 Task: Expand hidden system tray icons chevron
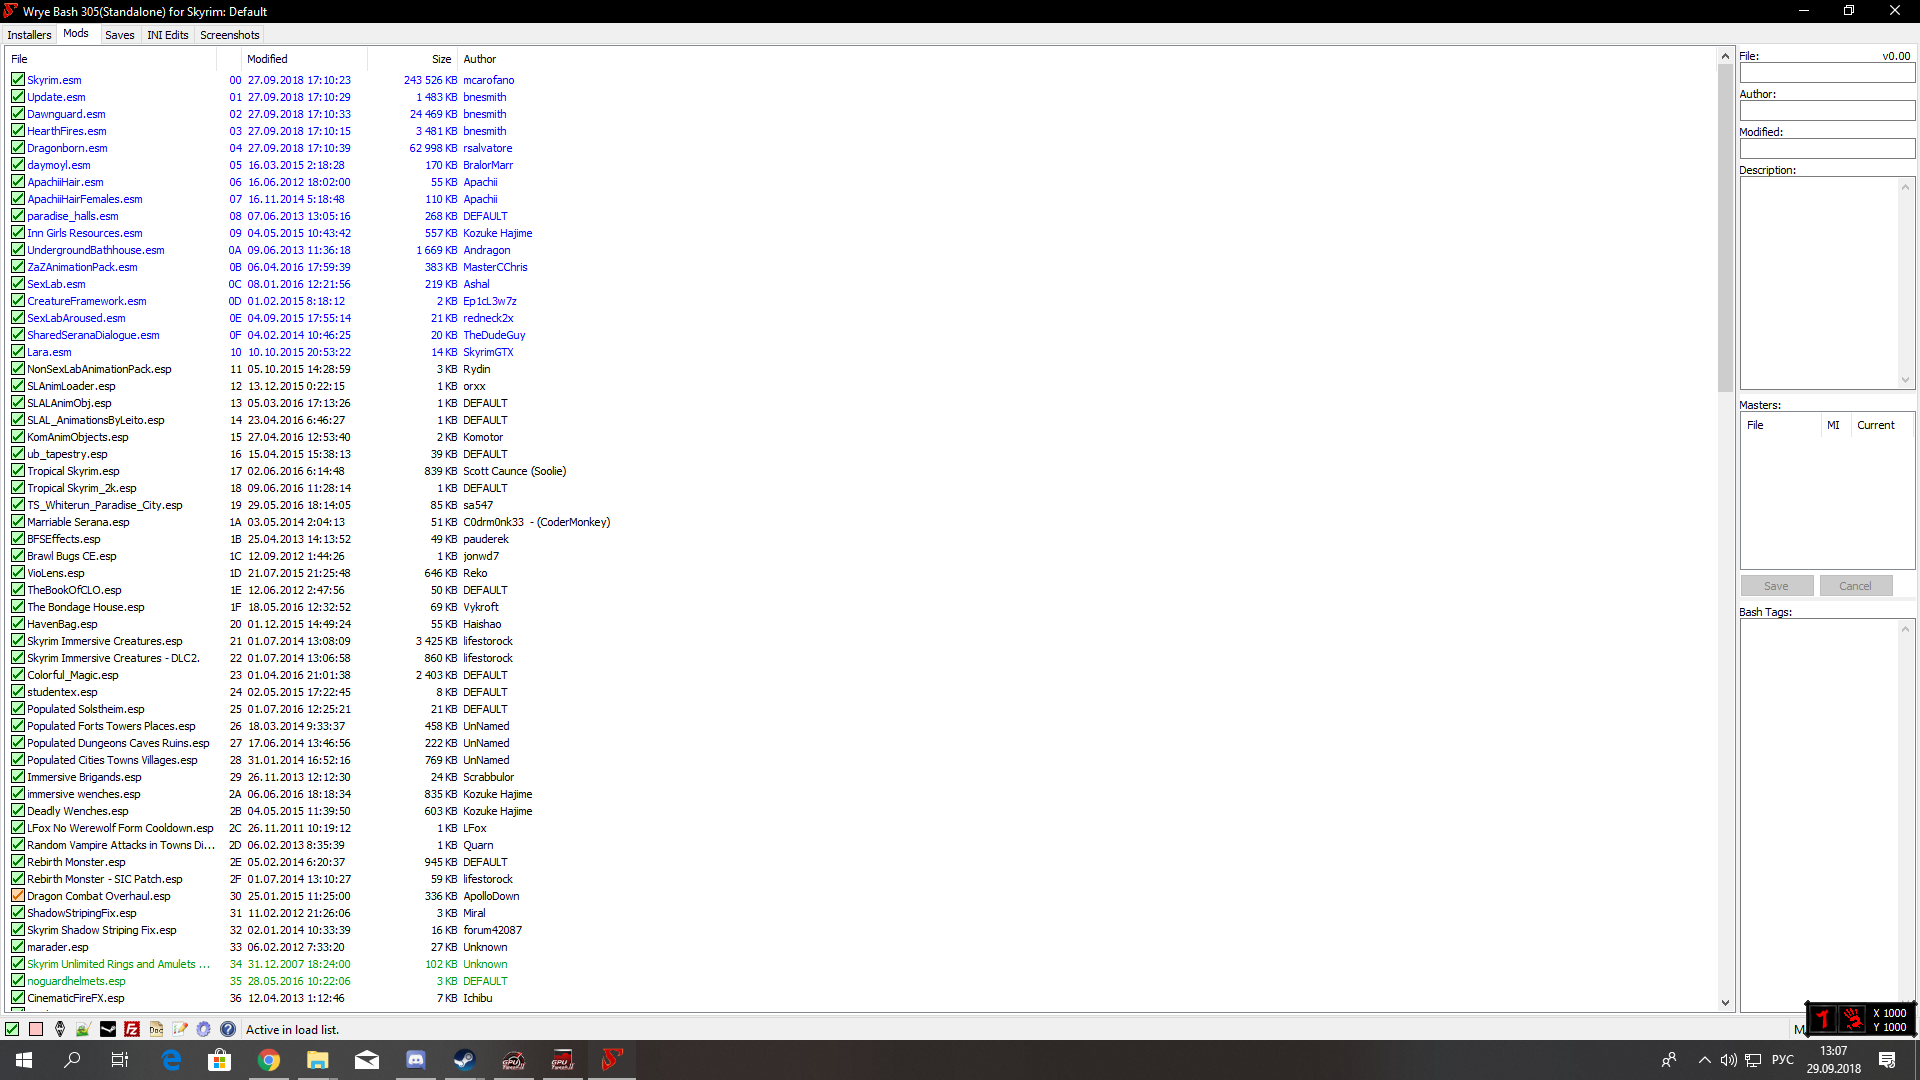click(1704, 1060)
